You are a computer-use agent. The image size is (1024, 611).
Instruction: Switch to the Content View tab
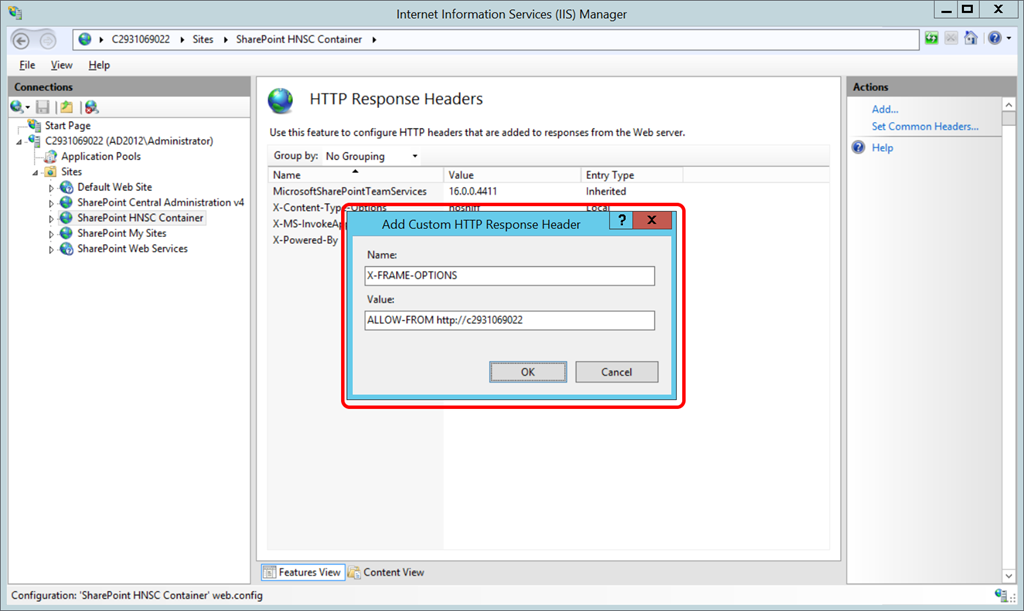pos(386,572)
